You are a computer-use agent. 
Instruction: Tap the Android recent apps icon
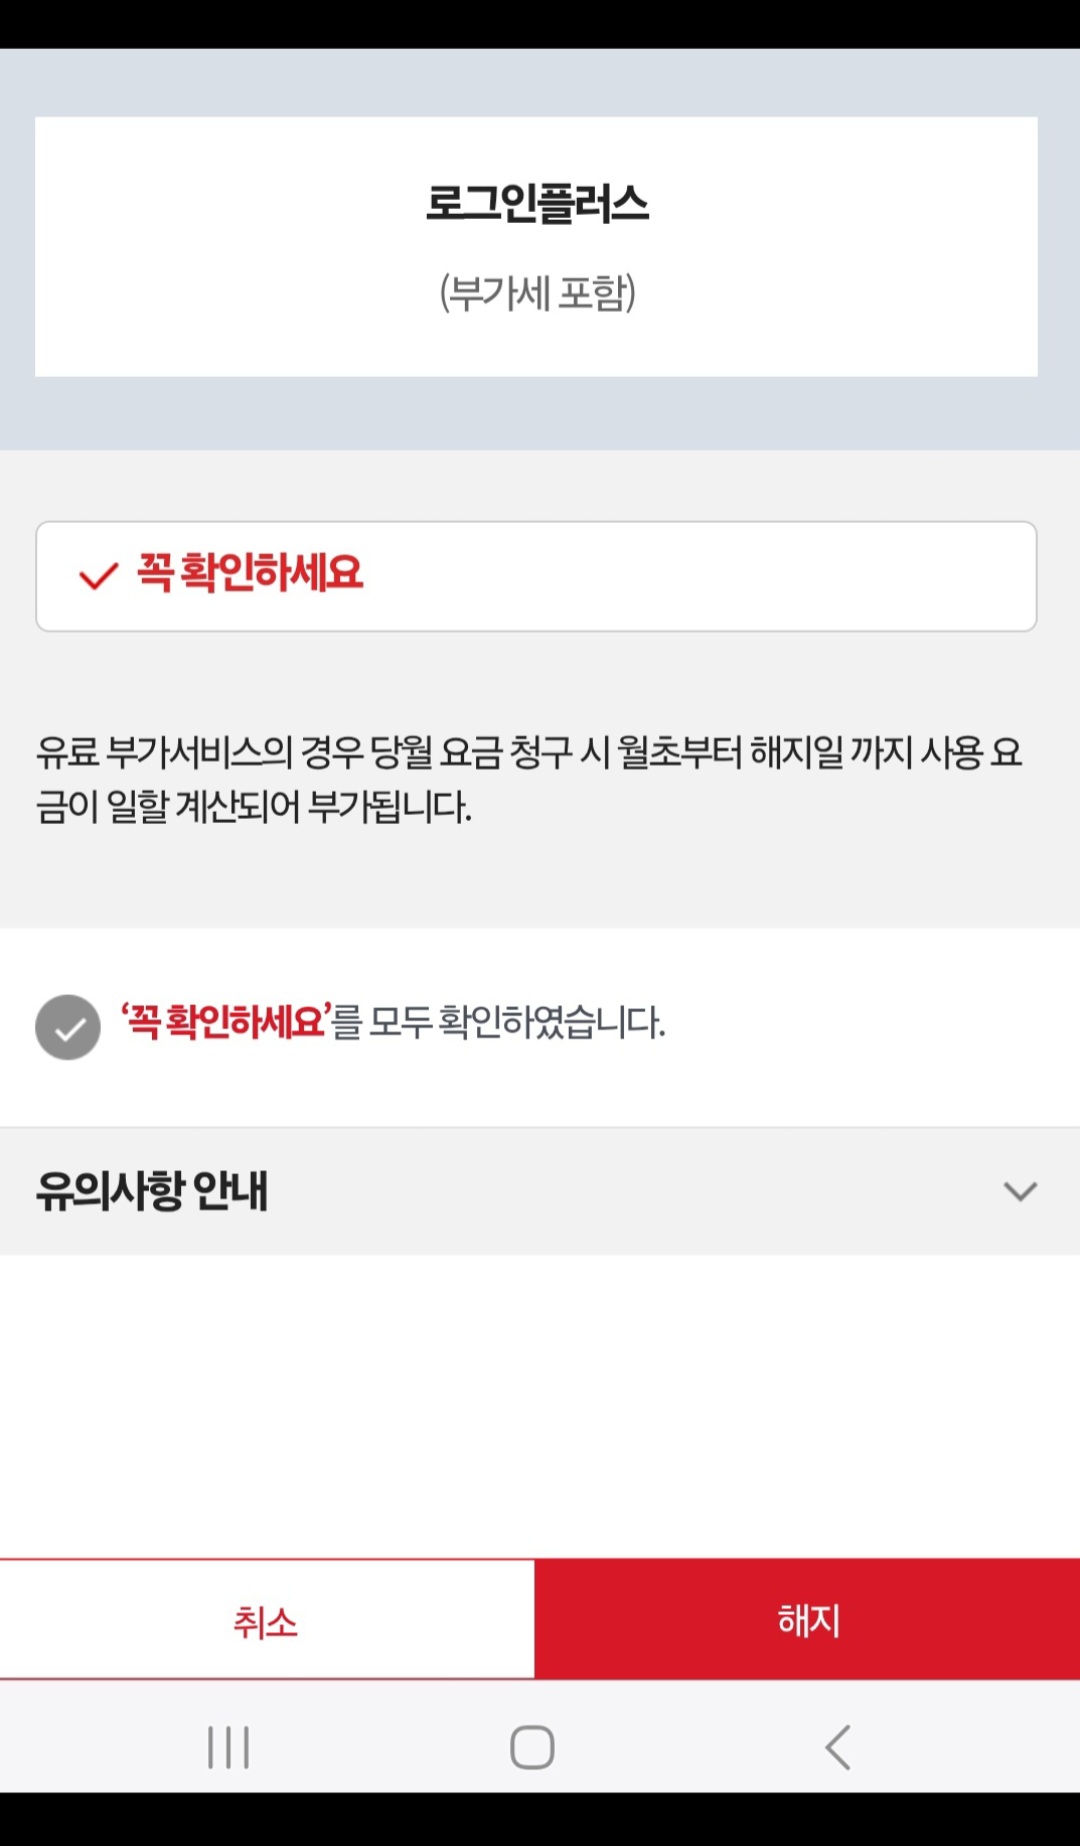coord(228,1749)
